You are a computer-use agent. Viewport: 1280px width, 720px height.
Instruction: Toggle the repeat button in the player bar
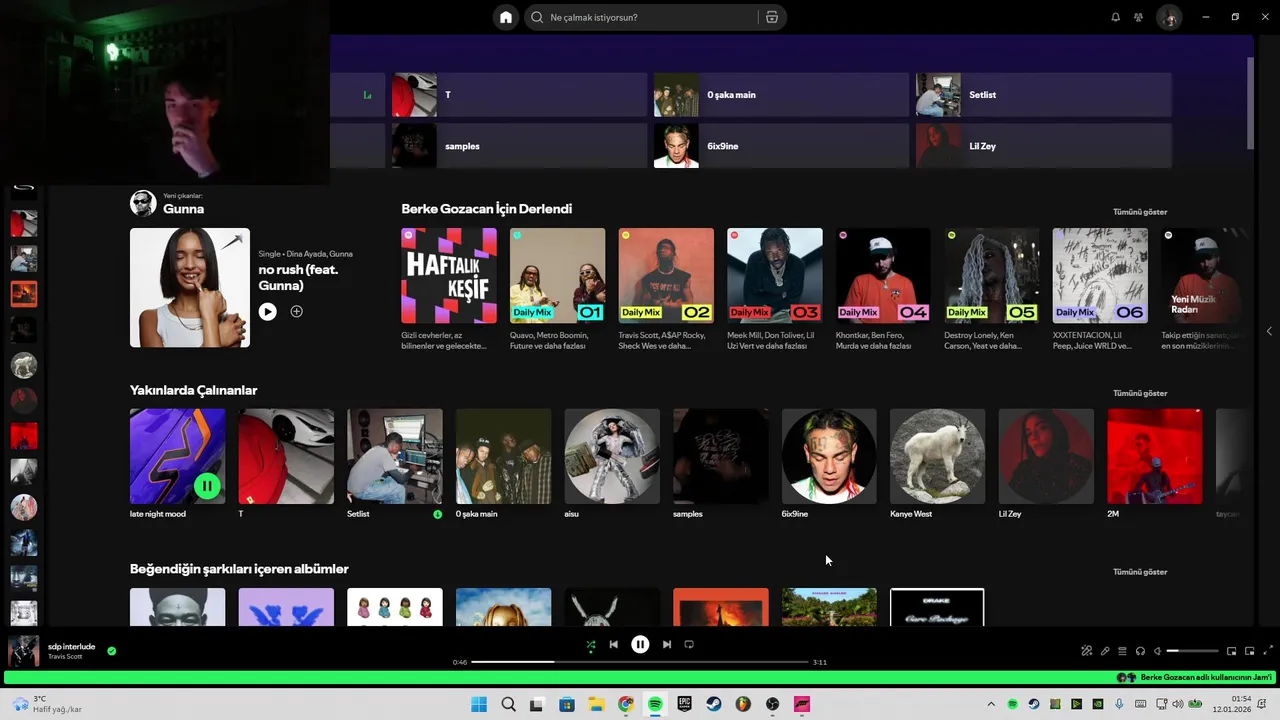click(689, 645)
